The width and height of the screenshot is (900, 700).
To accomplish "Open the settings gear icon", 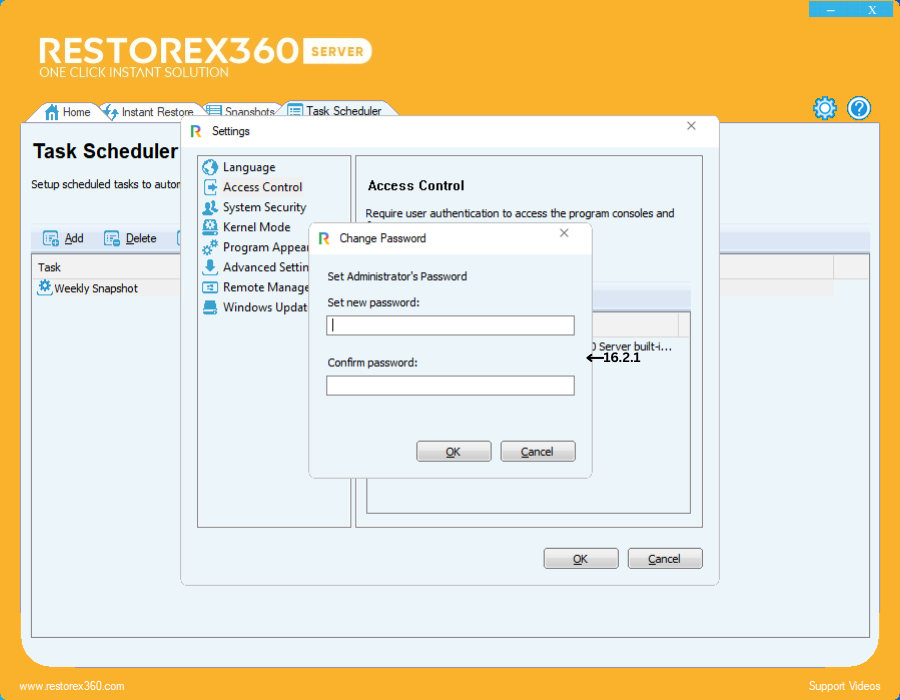I will pos(824,108).
